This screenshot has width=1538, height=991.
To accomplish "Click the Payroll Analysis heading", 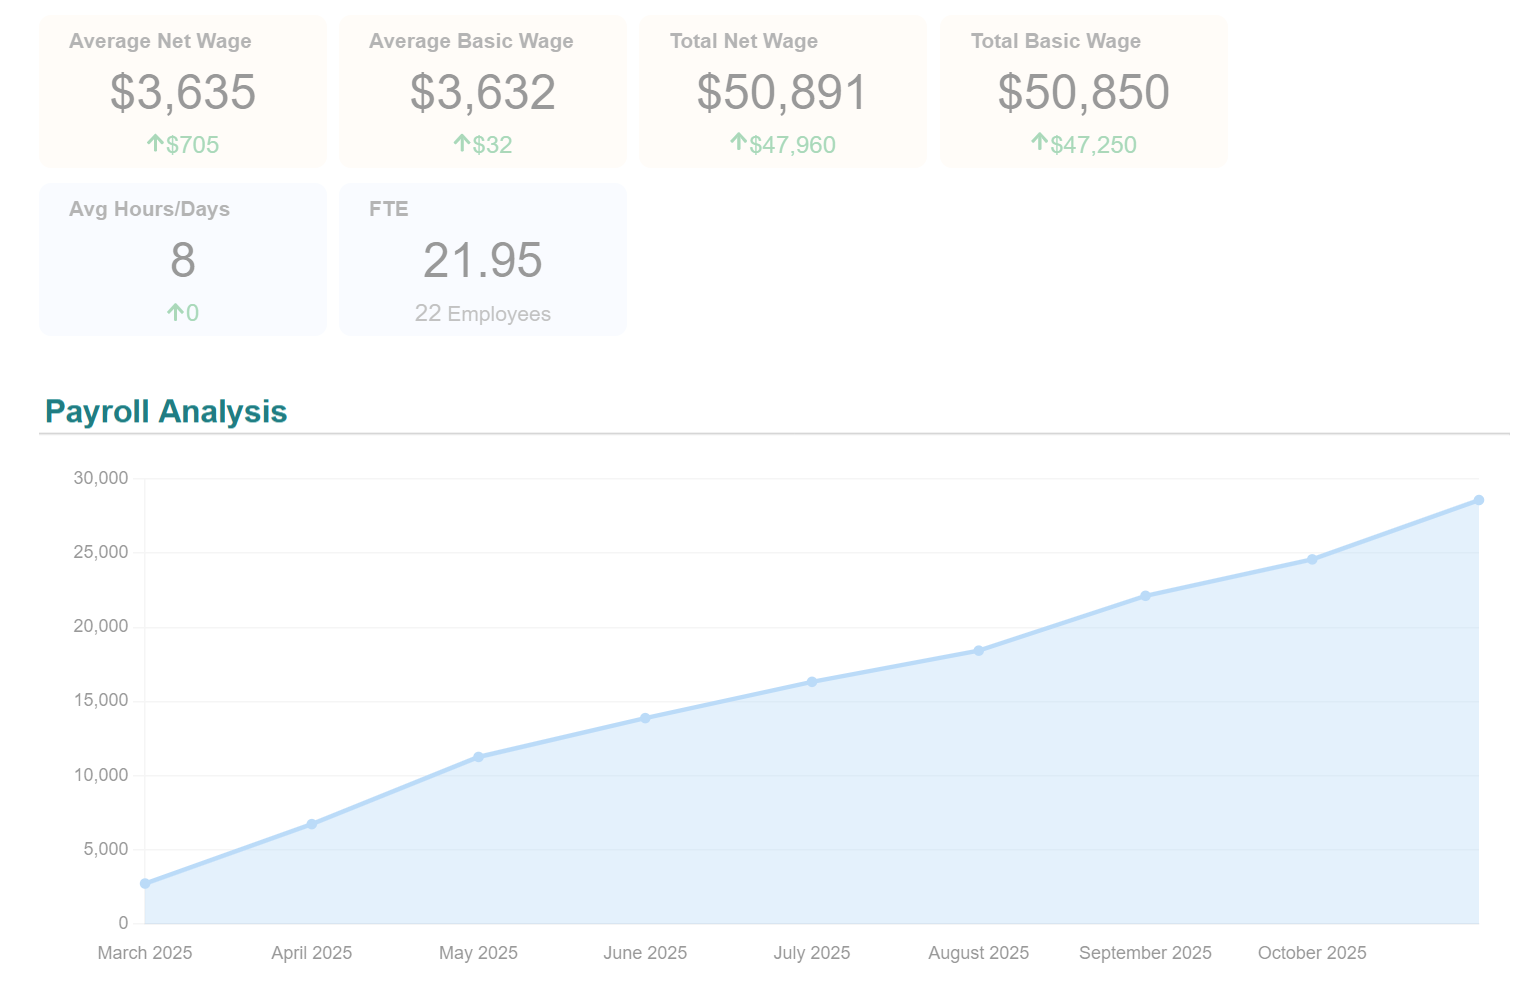I will (166, 411).
